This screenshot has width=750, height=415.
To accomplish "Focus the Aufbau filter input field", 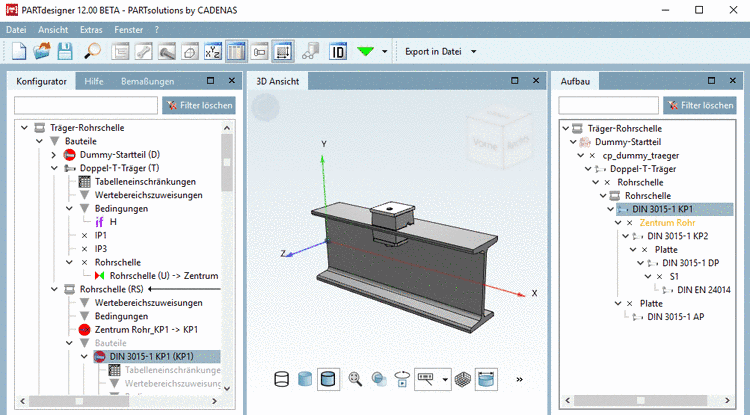I will [608, 105].
